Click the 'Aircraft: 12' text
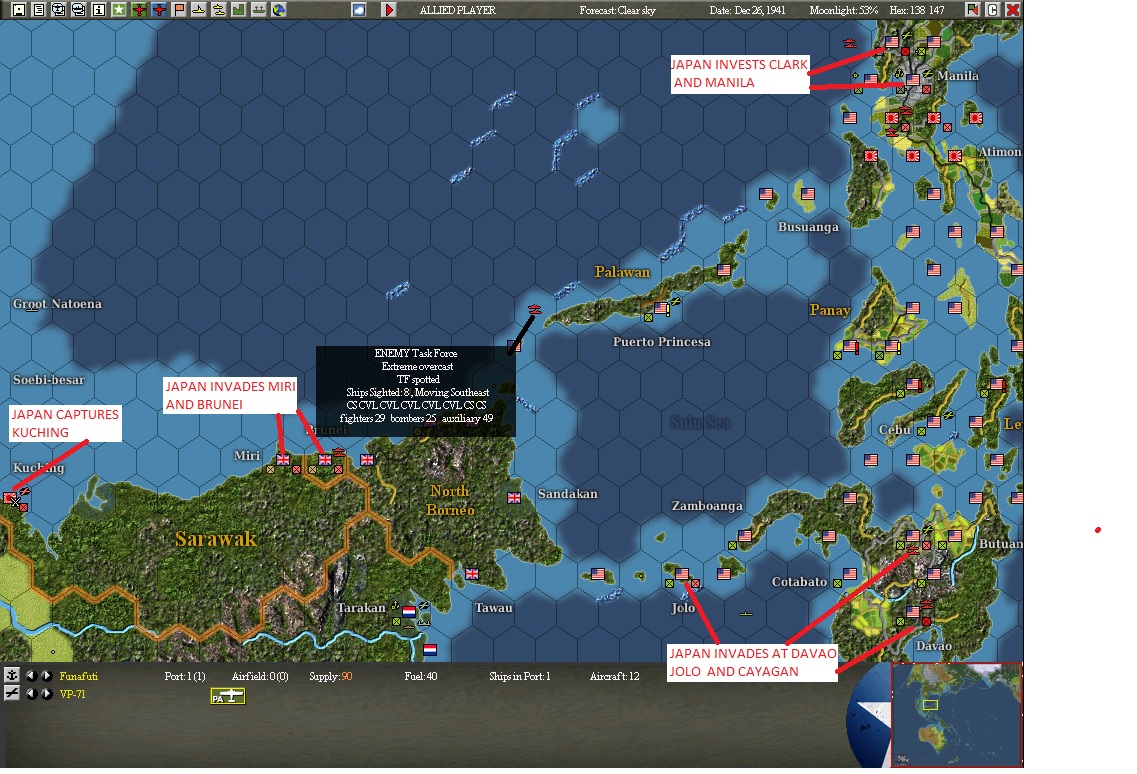 pyautogui.click(x=614, y=676)
